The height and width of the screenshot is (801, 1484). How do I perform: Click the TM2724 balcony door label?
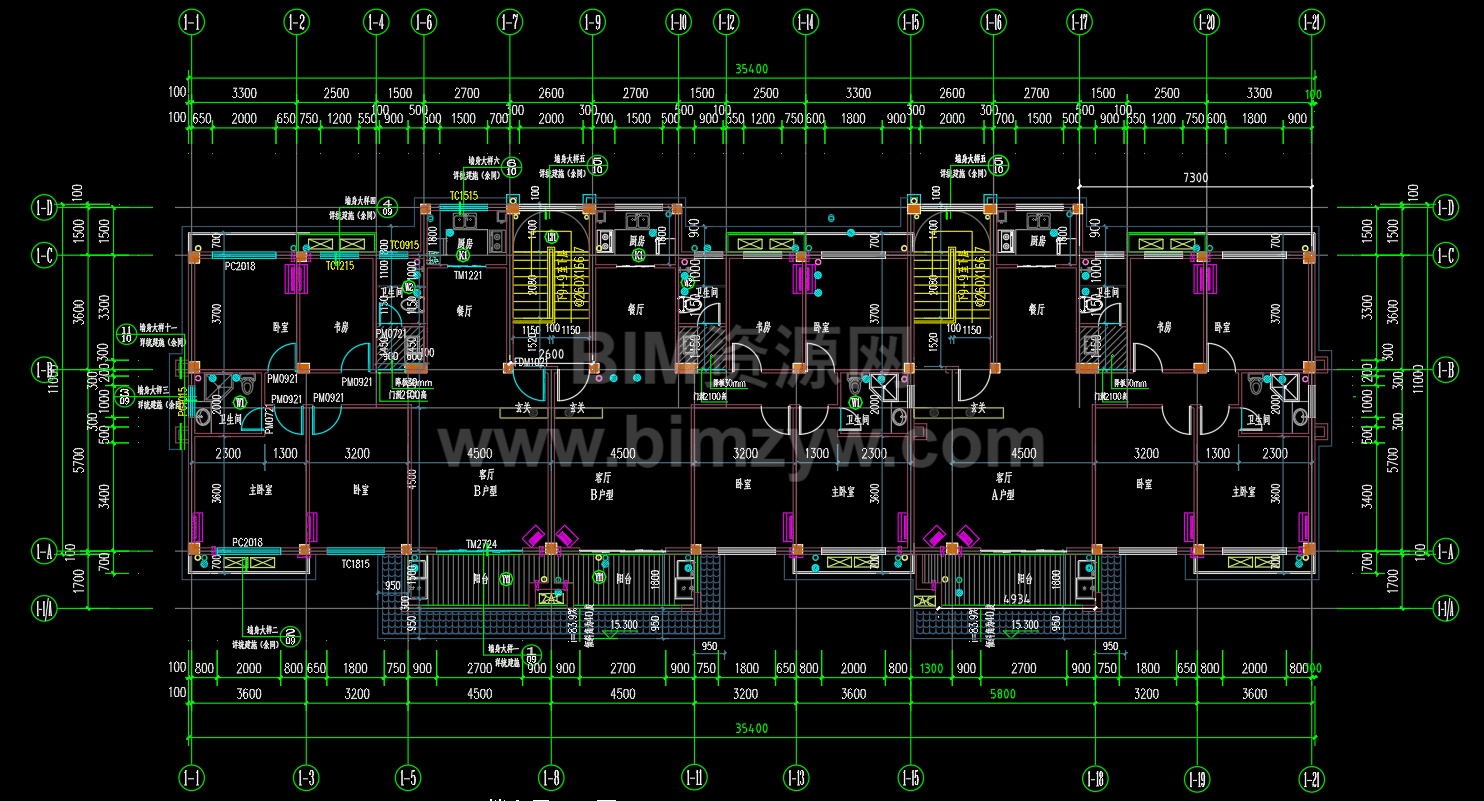click(x=481, y=544)
